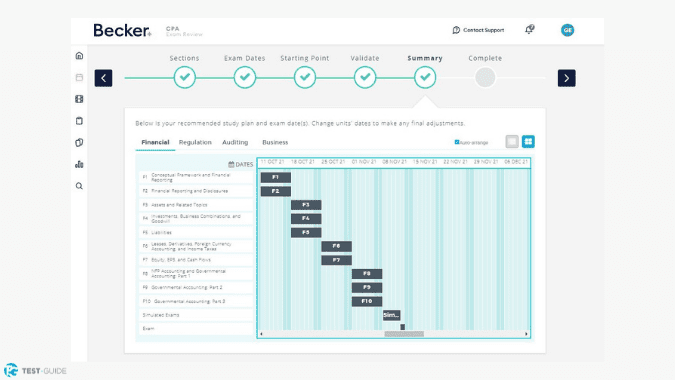
Task: Open the user profile avatar
Action: coord(567,30)
